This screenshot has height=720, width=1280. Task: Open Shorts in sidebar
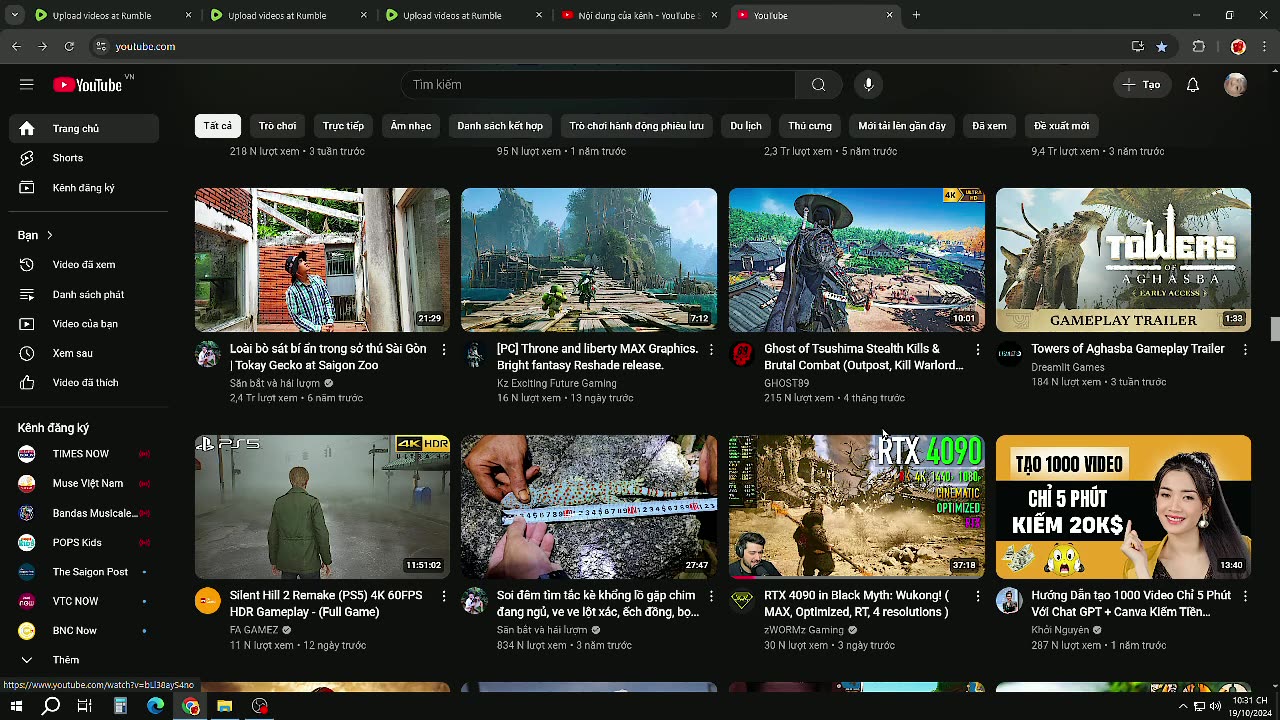tap(84, 158)
